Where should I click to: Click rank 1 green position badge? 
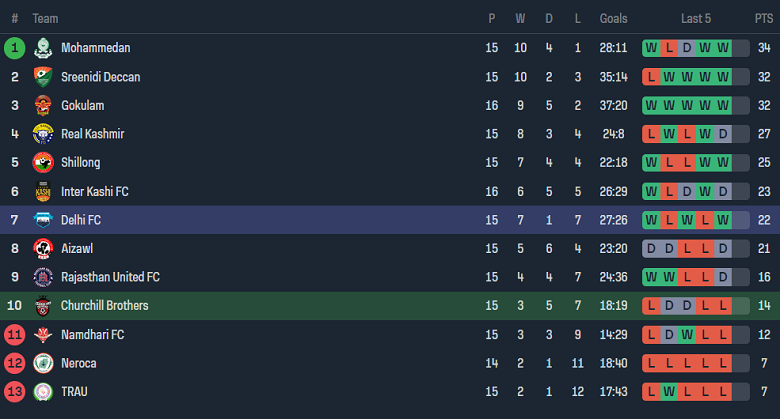click(x=14, y=48)
